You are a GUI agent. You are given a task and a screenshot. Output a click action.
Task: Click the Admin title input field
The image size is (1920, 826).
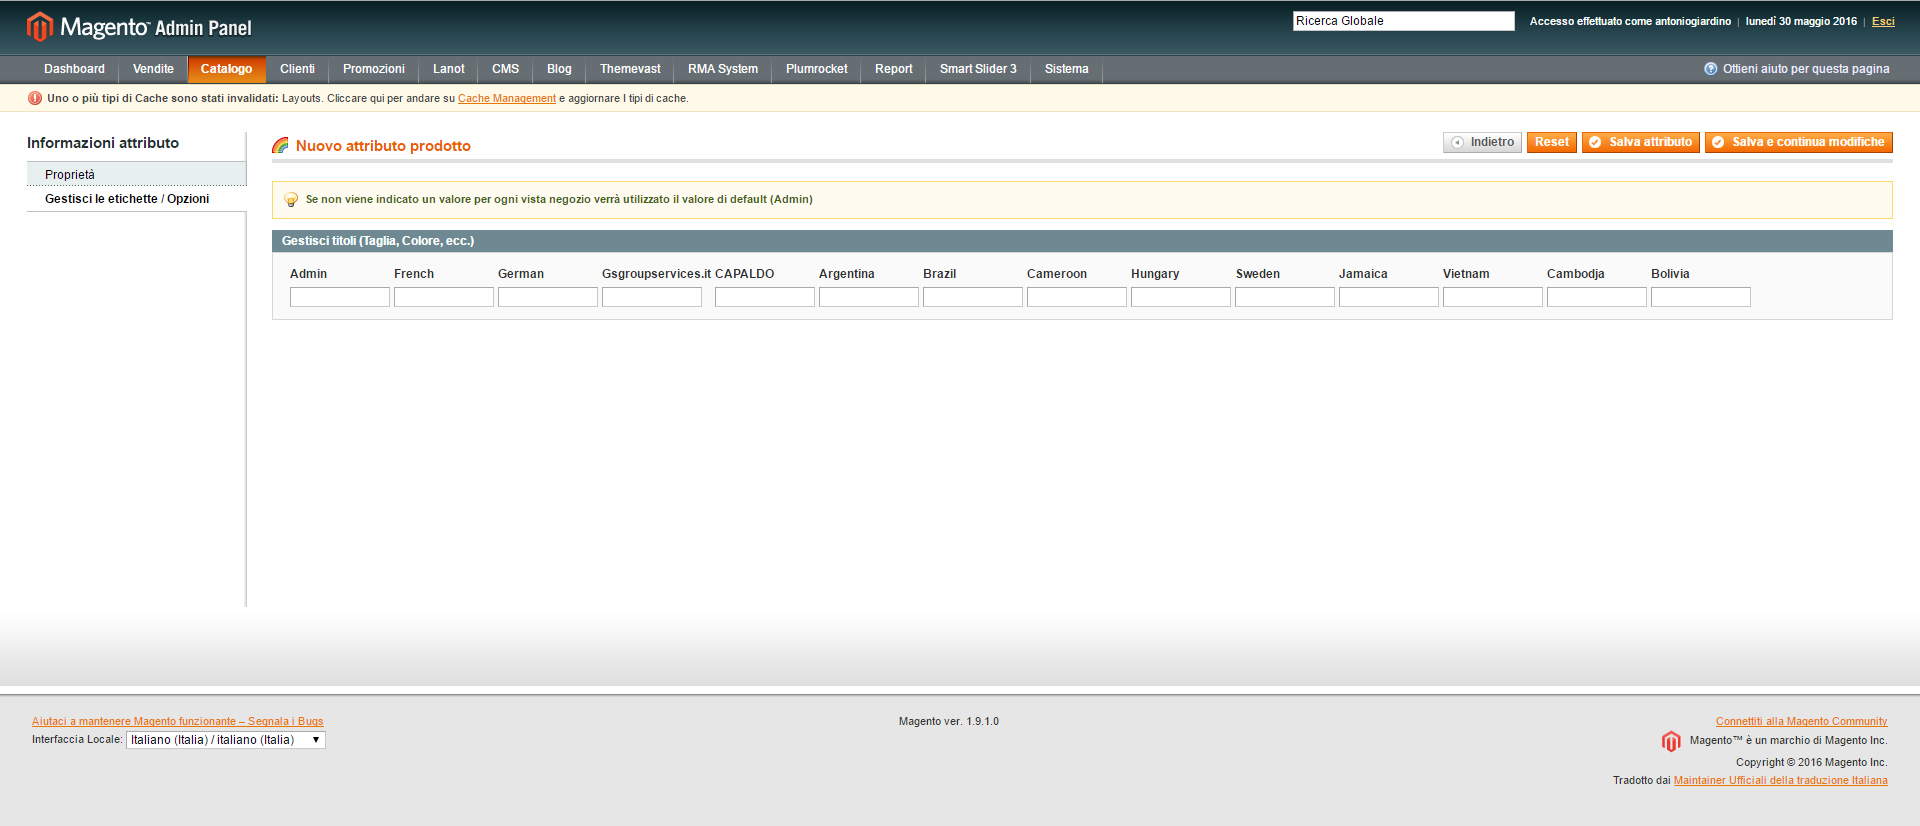click(x=340, y=297)
